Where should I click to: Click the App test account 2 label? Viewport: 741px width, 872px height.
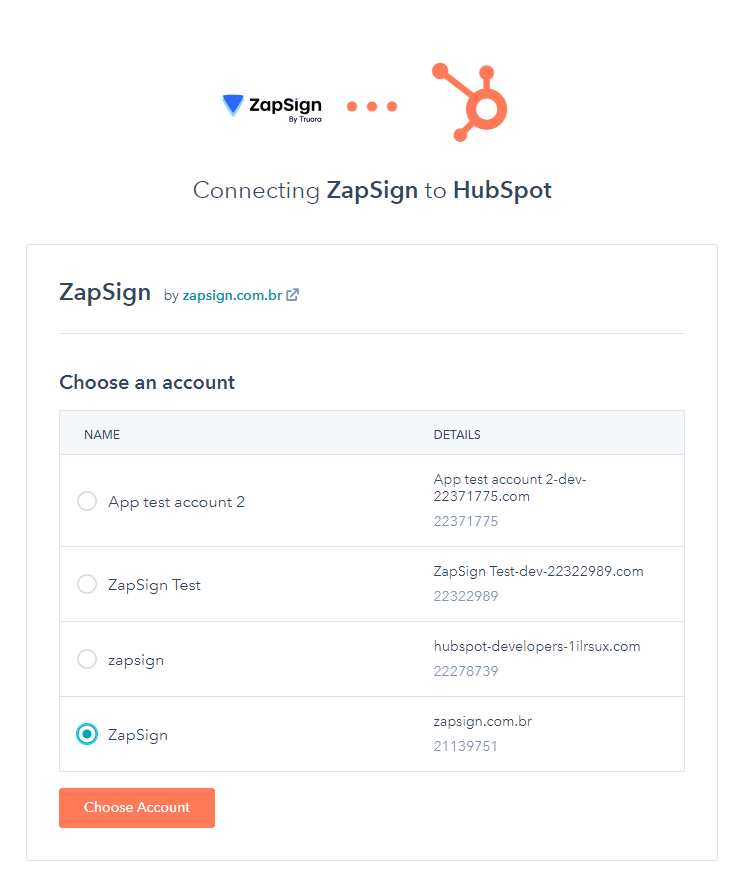pyautogui.click(x=176, y=502)
